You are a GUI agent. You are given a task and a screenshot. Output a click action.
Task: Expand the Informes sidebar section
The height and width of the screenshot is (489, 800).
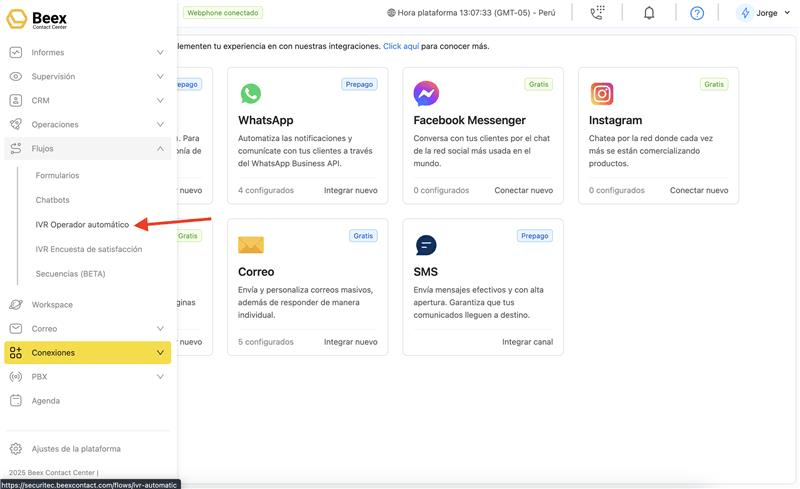coord(86,52)
